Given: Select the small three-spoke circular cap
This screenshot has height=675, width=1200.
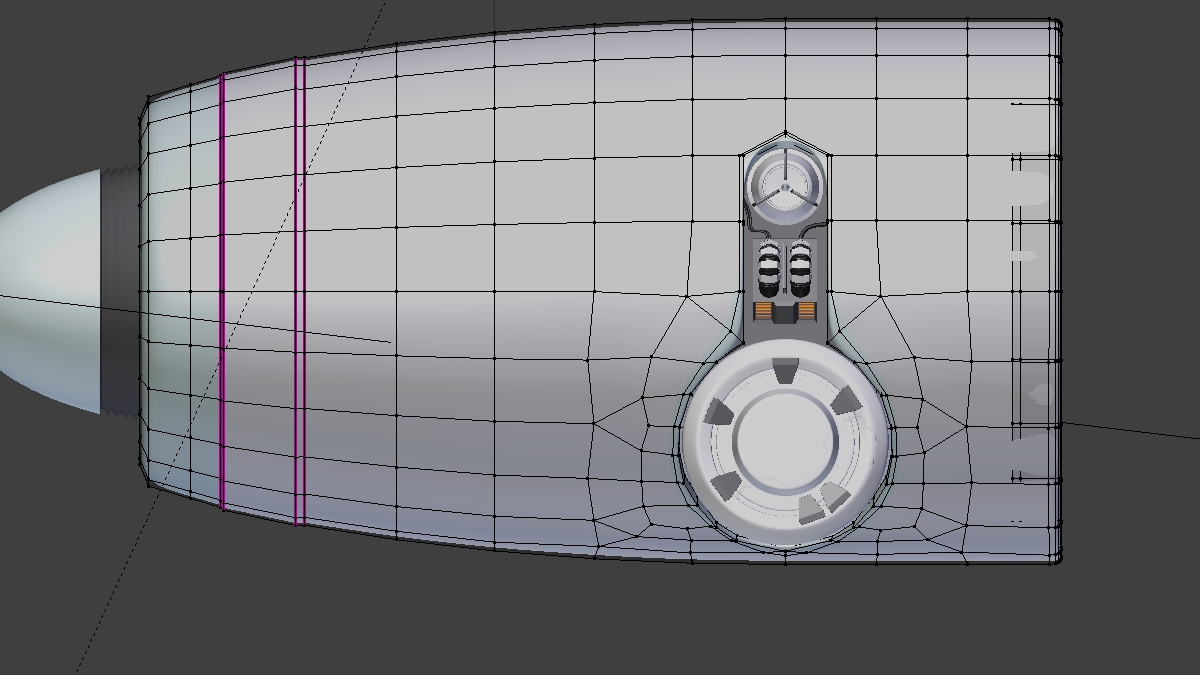Looking at the screenshot, I should coord(786,186).
